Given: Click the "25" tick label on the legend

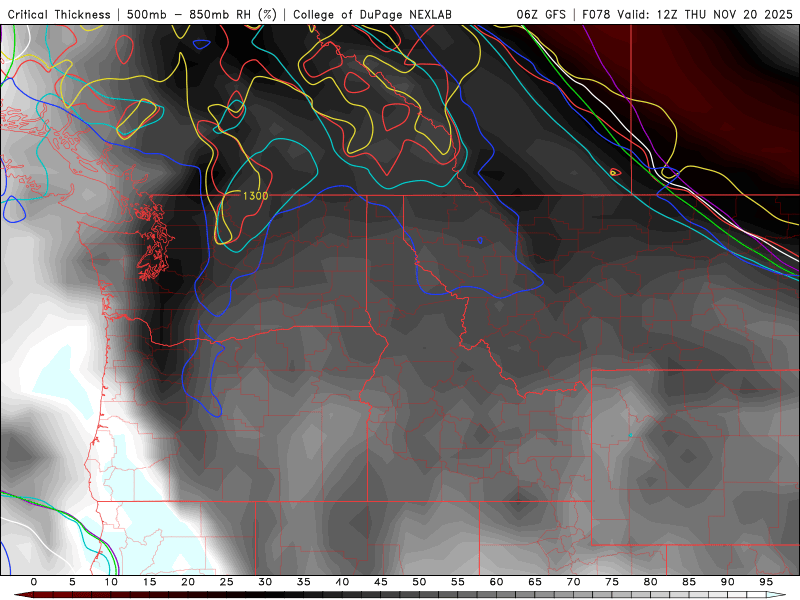Looking at the screenshot, I should click(227, 582).
